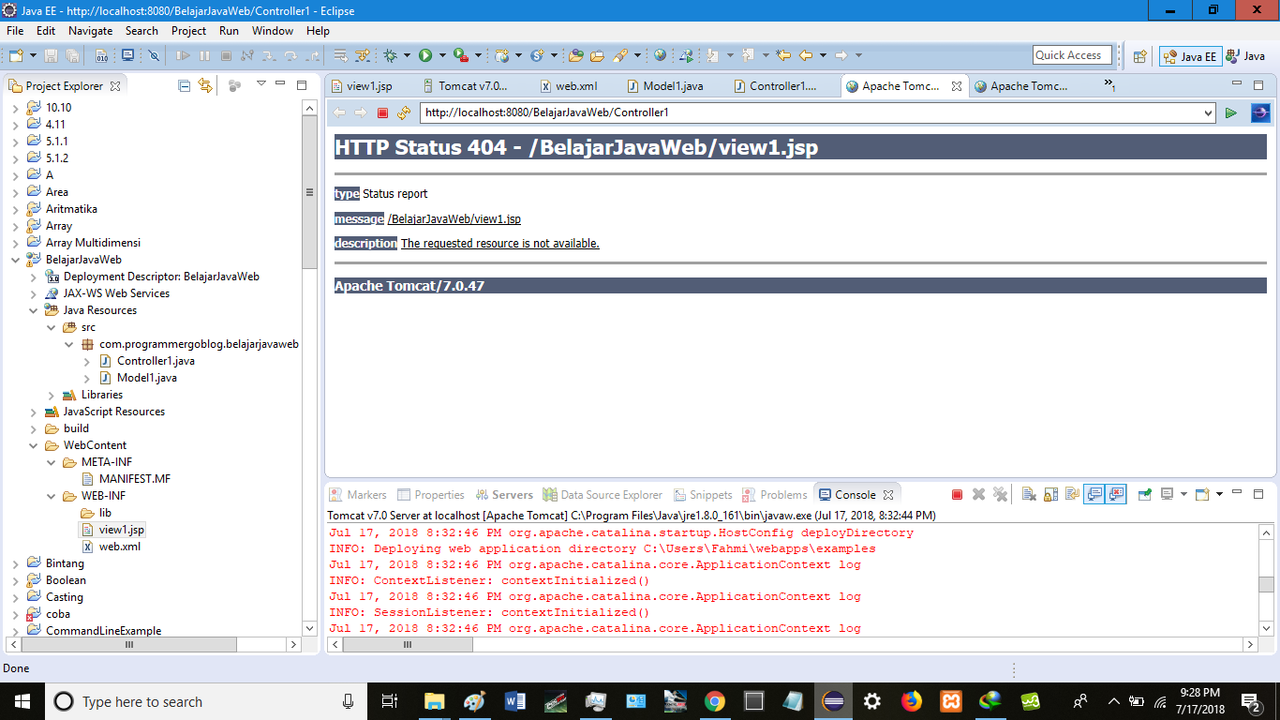Click the Open Web Browser globe icon
This screenshot has height=720, width=1280.
[x=661, y=55]
